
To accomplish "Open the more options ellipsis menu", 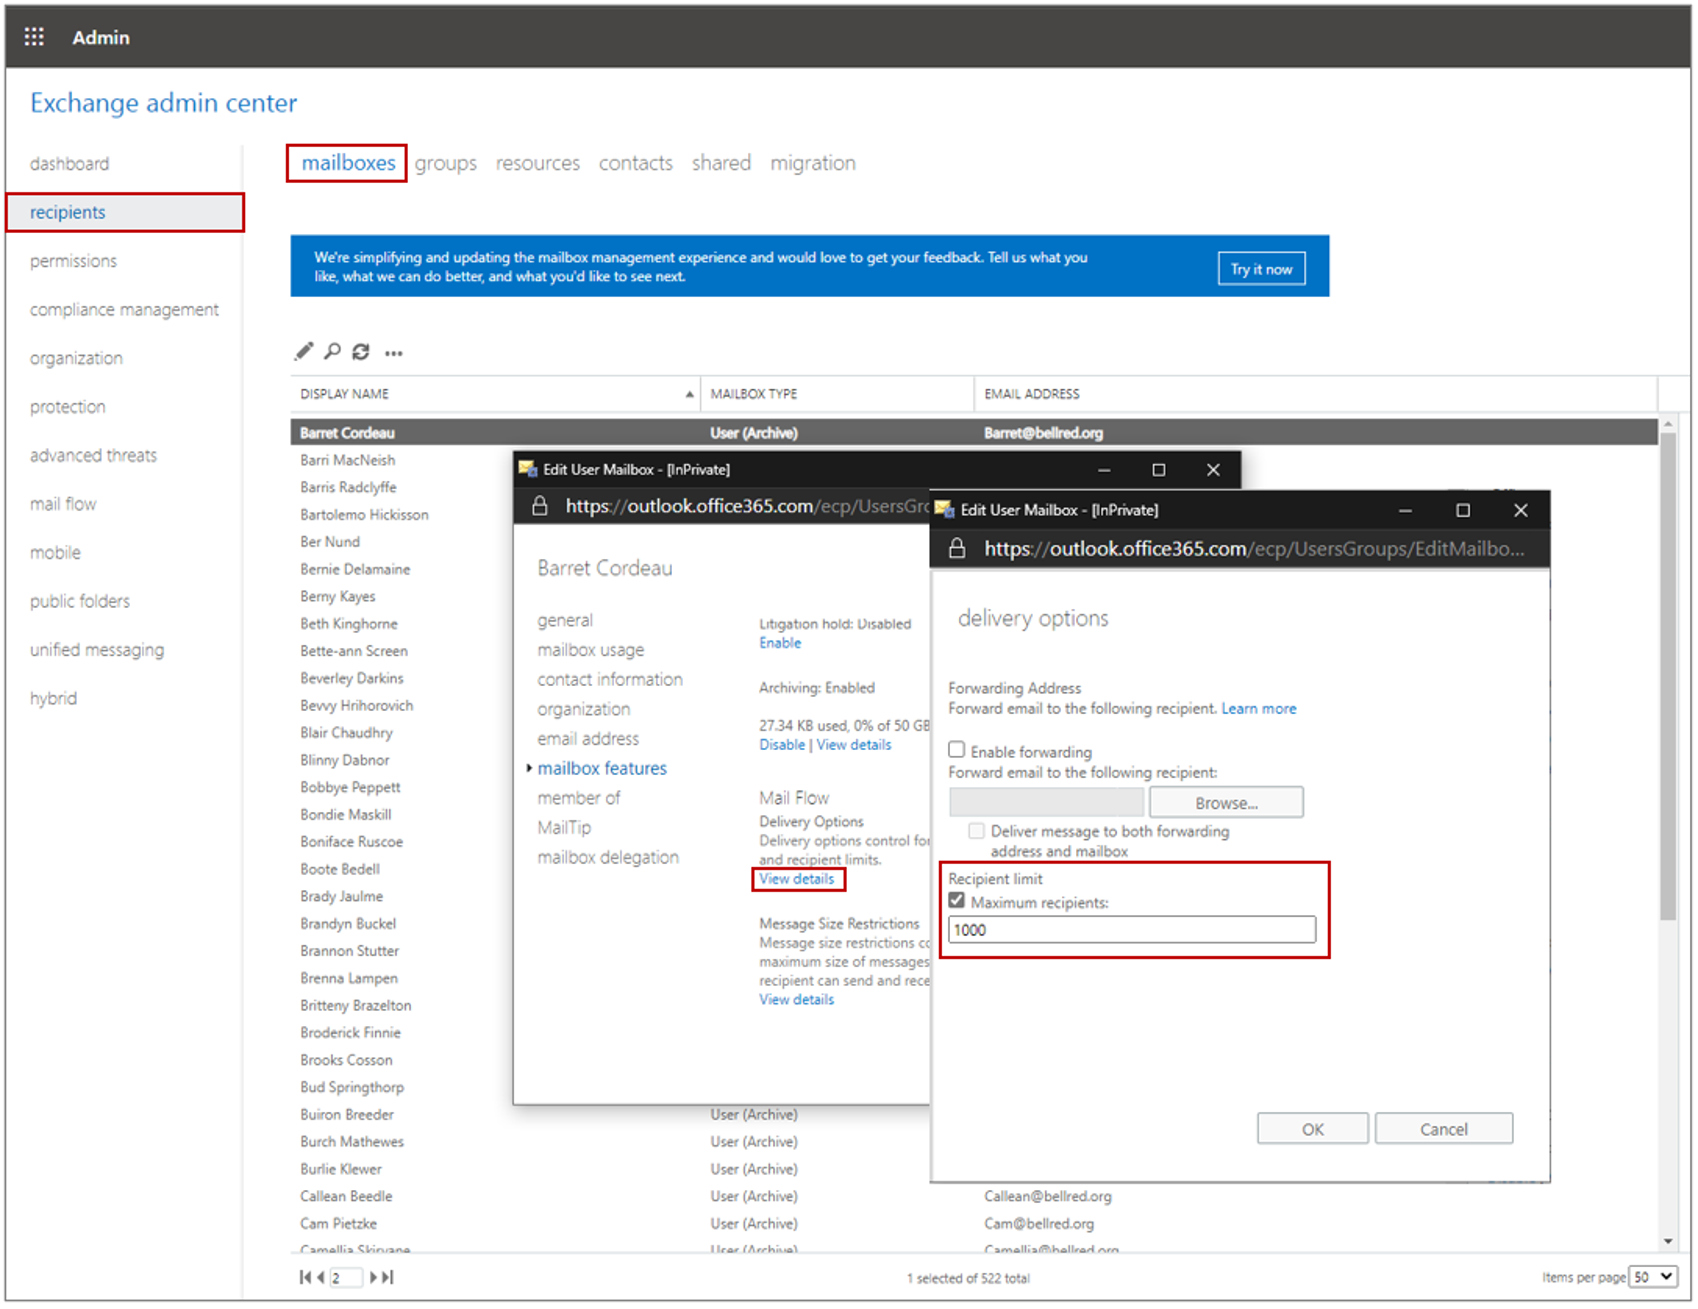I will [394, 353].
